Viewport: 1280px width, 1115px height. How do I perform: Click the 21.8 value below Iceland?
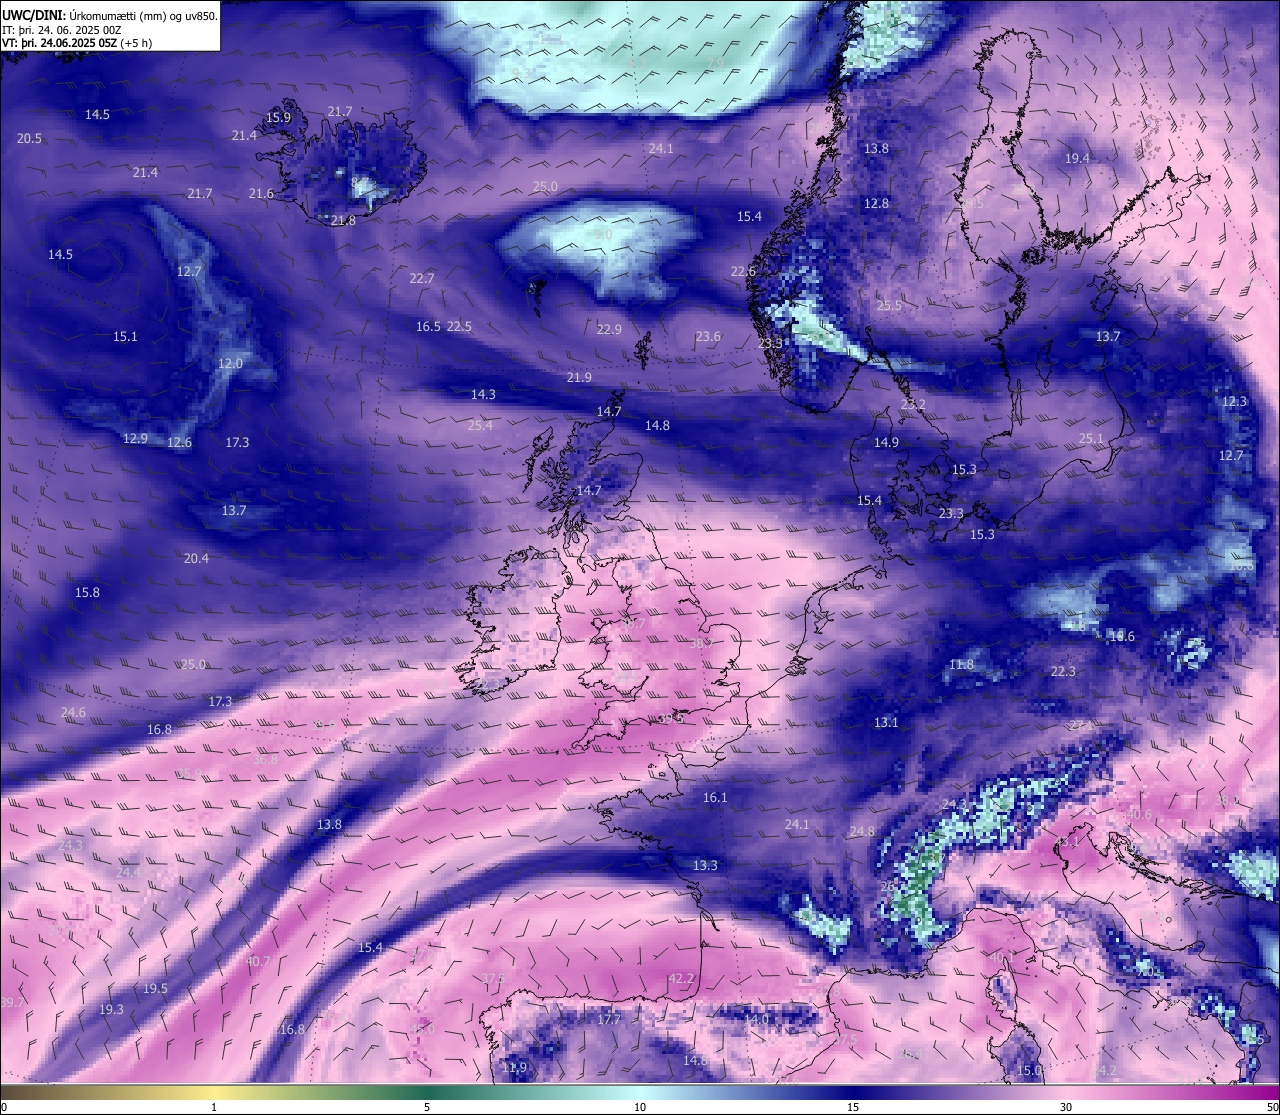coord(343,221)
